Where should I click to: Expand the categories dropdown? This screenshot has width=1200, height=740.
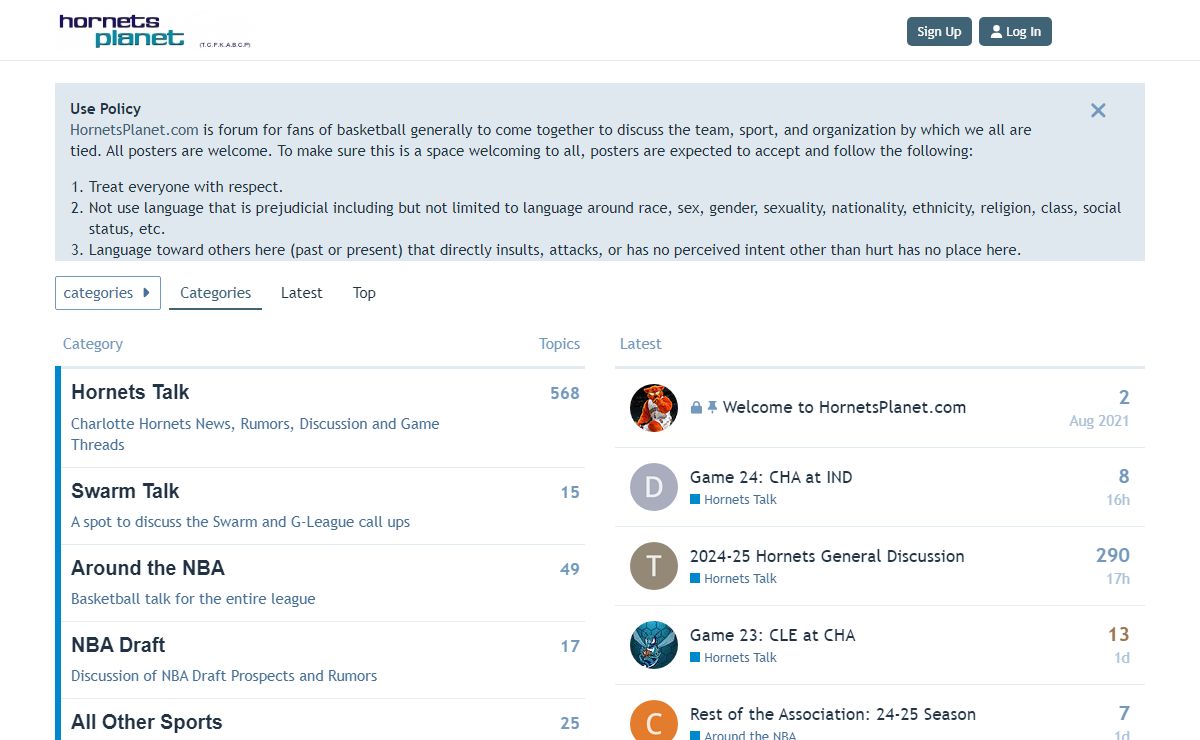[108, 293]
